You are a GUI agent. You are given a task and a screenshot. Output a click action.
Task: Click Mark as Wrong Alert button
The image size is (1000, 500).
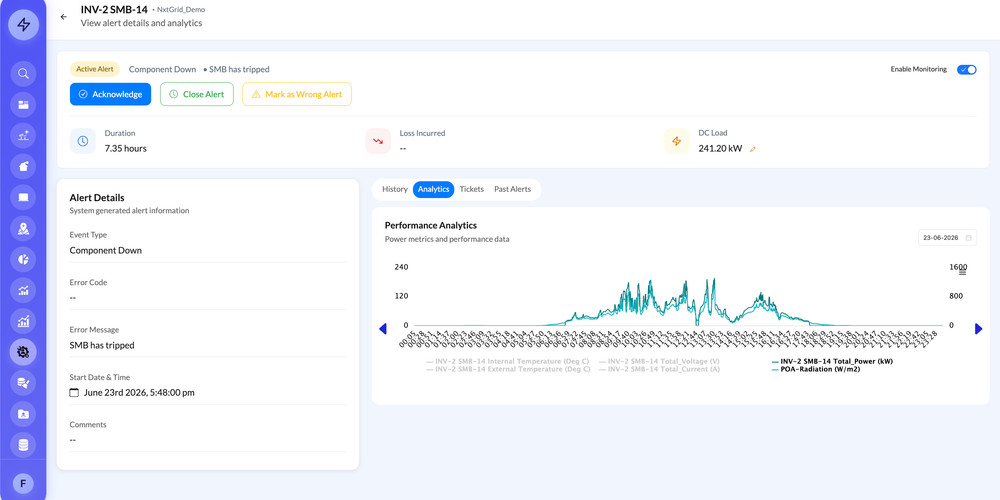point(297,94)
